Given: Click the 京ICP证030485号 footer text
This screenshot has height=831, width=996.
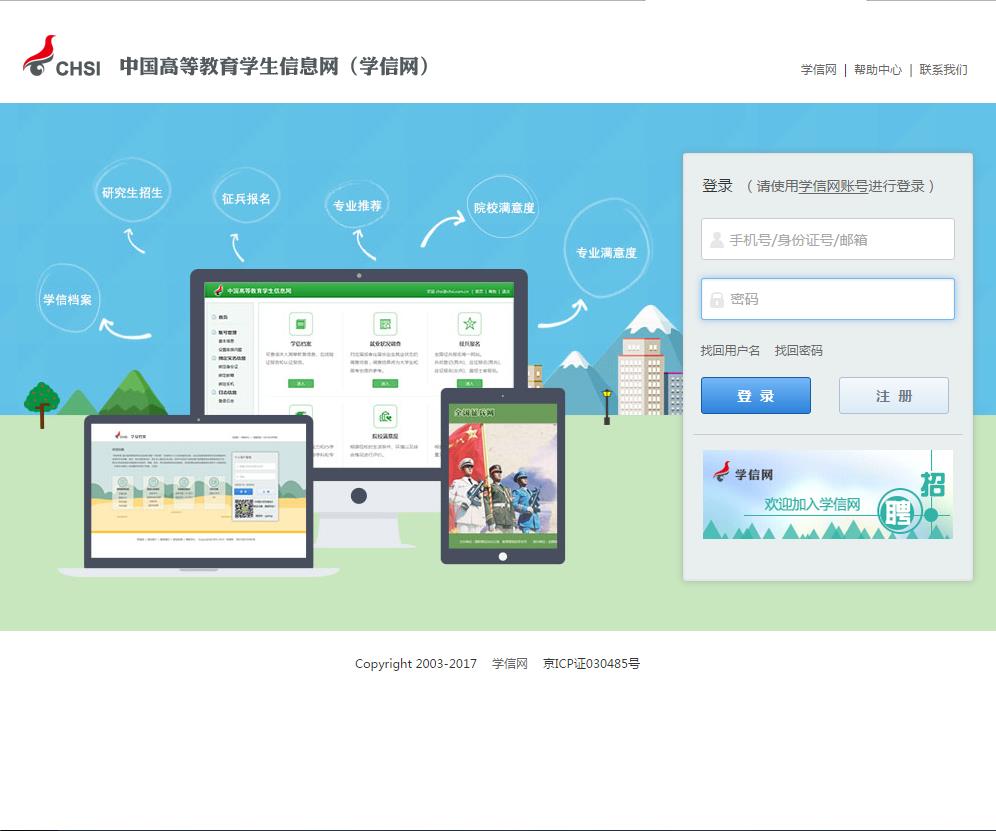Looking at the screenshot, I should (x=591, y=664).
